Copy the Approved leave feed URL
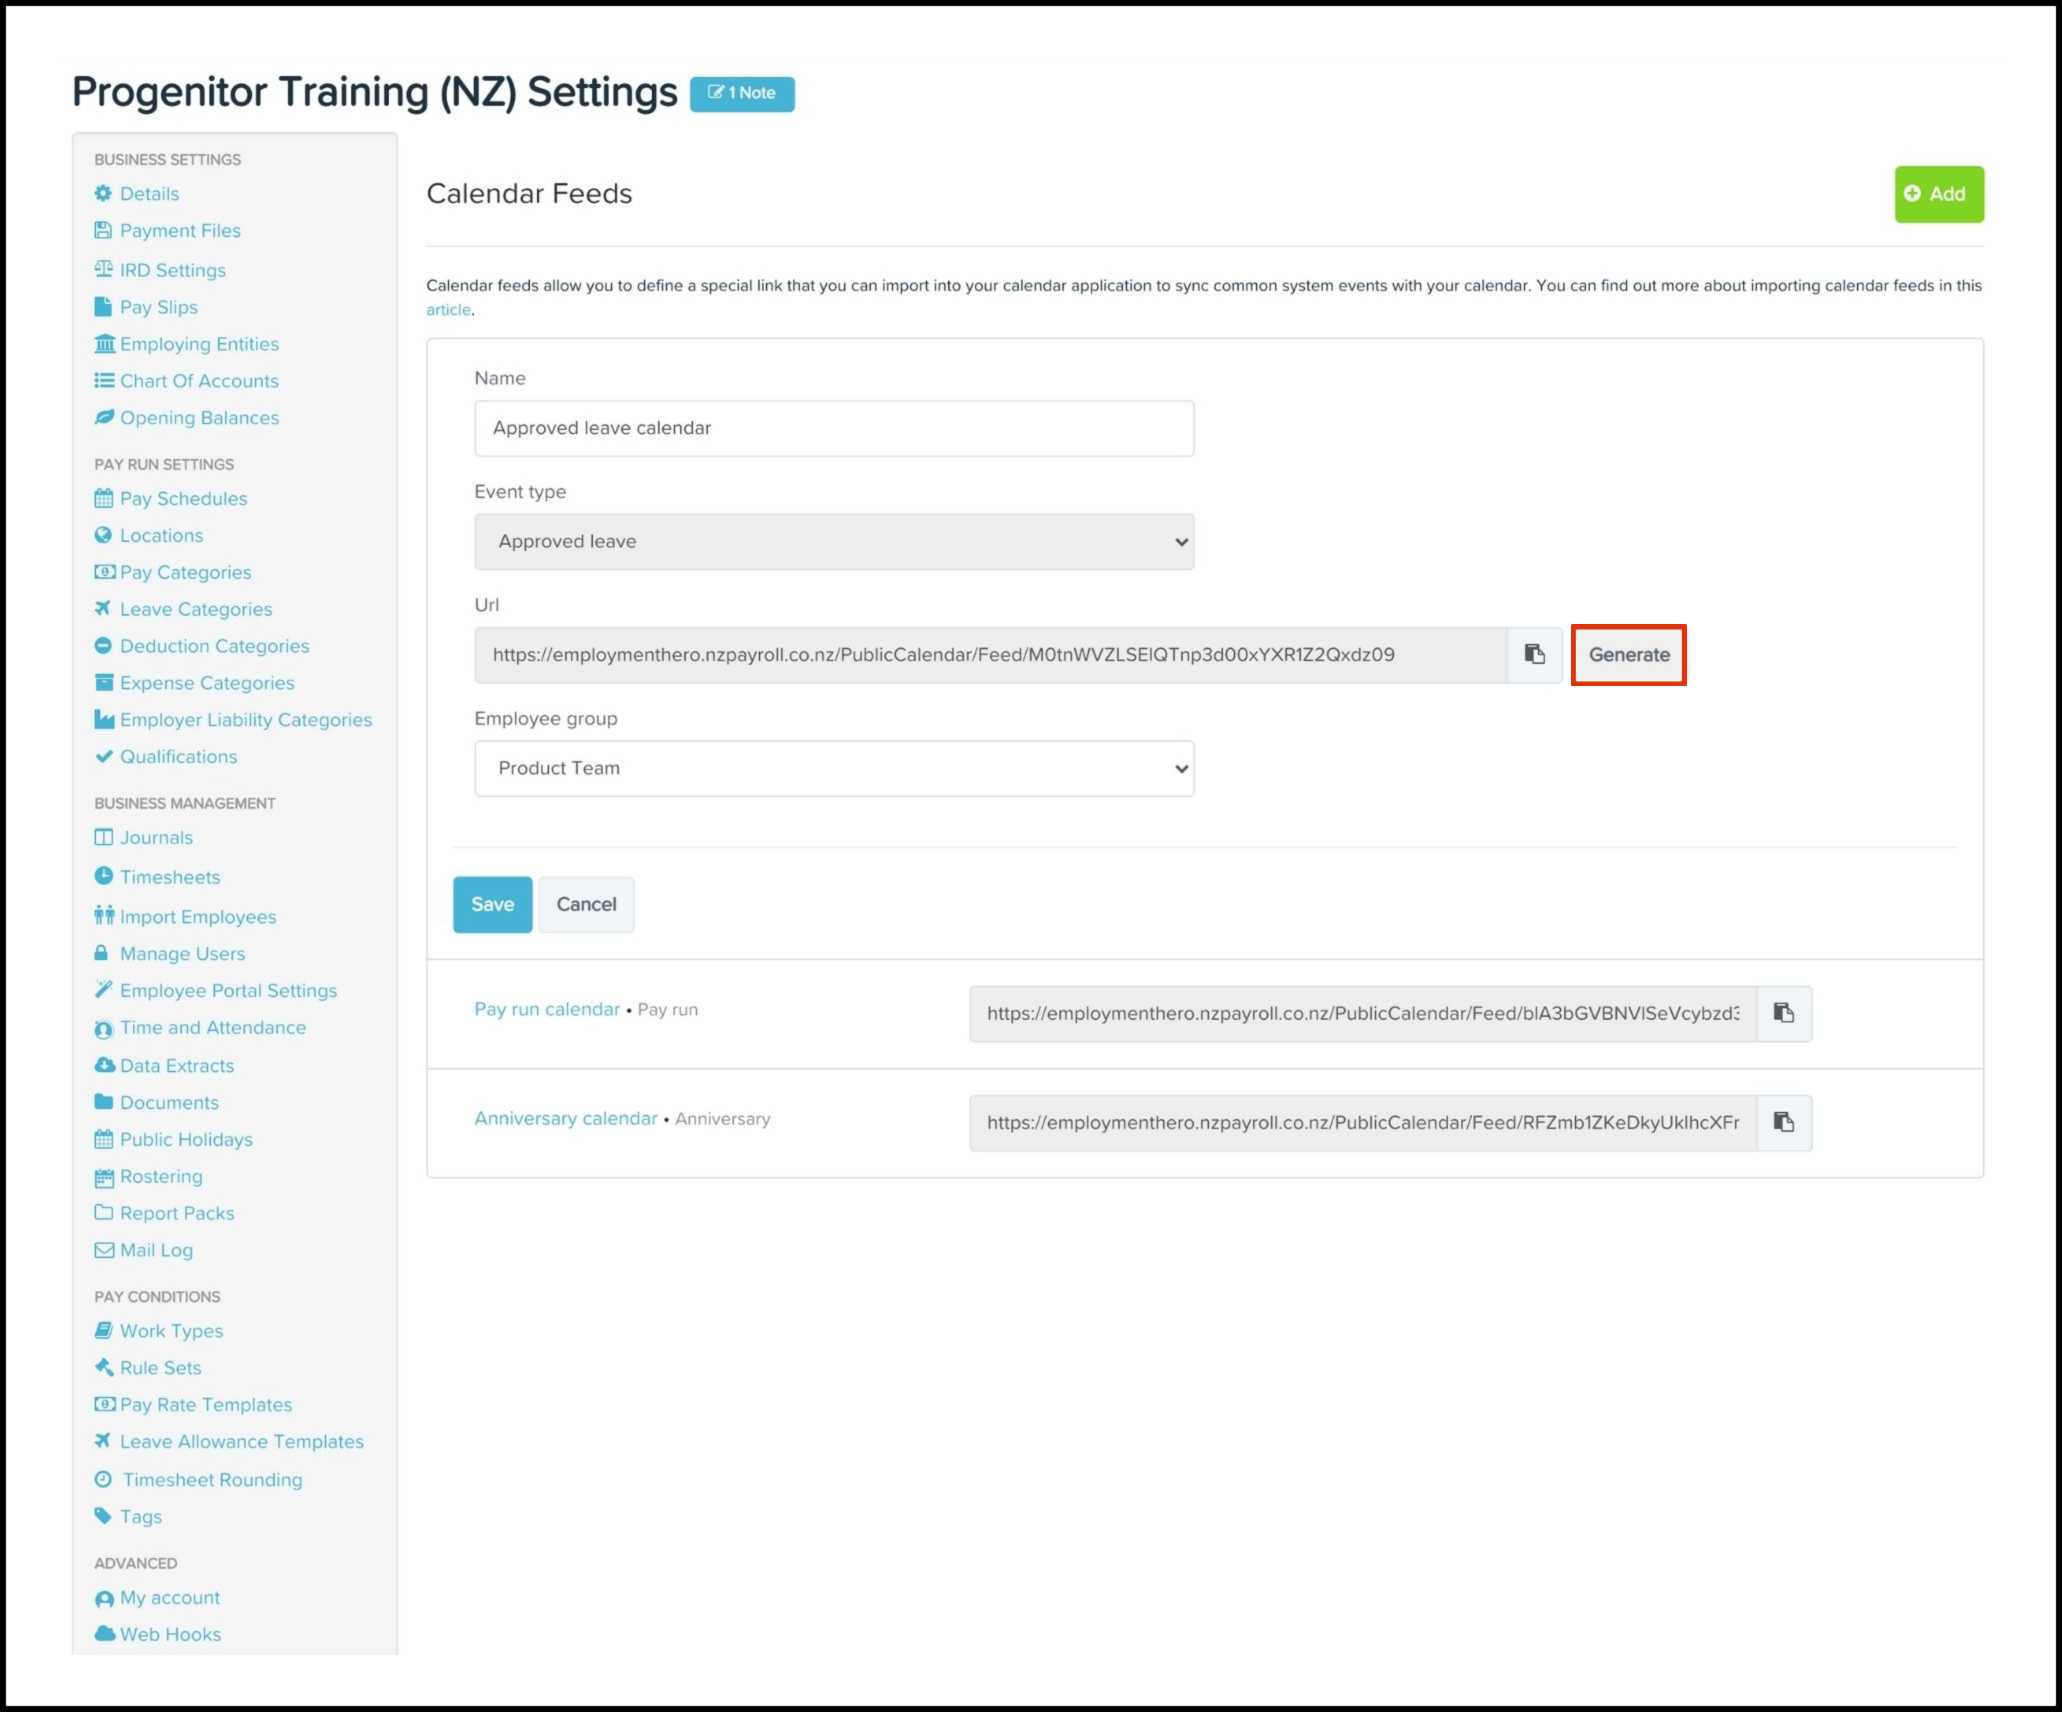Screen dimensions: 2062x1712 (1534, 654)
